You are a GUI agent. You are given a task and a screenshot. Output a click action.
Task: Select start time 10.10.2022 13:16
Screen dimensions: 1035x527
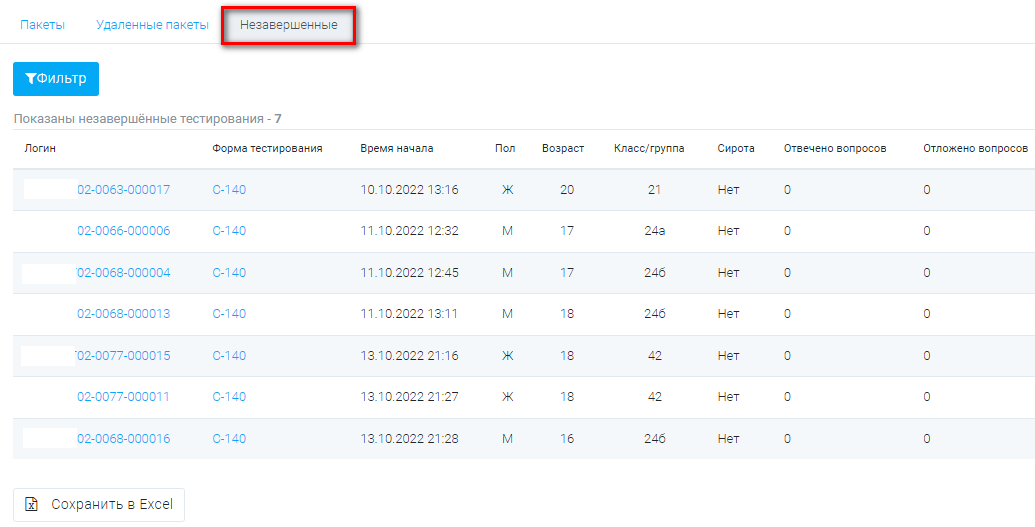[409, 190]
